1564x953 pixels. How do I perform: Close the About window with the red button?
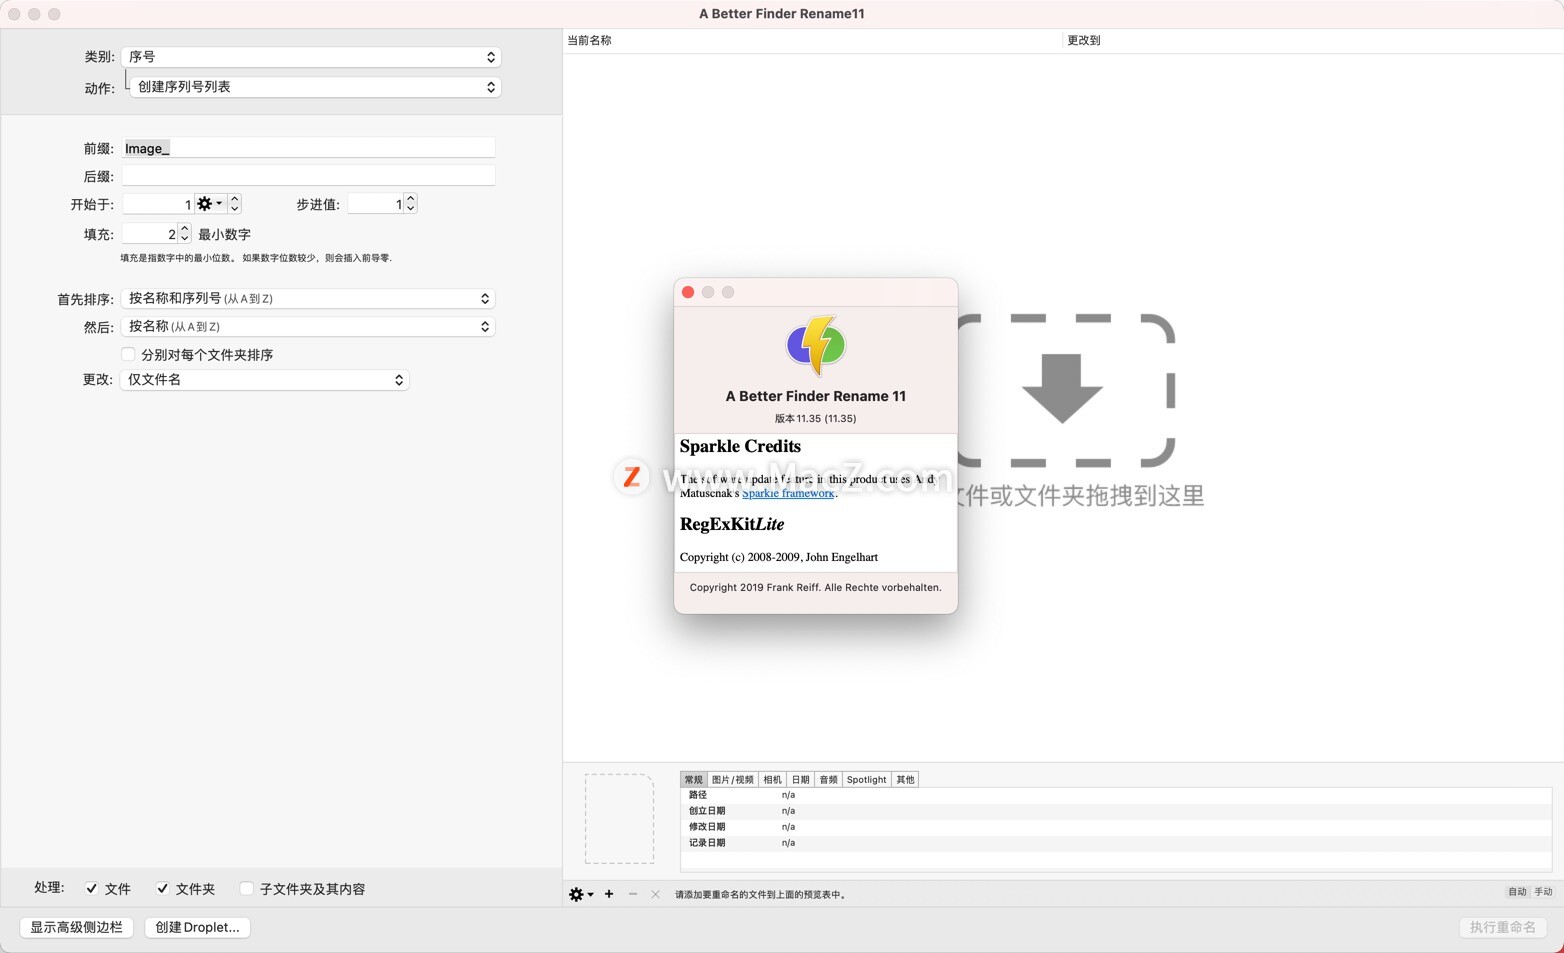(x=688, y=292)
